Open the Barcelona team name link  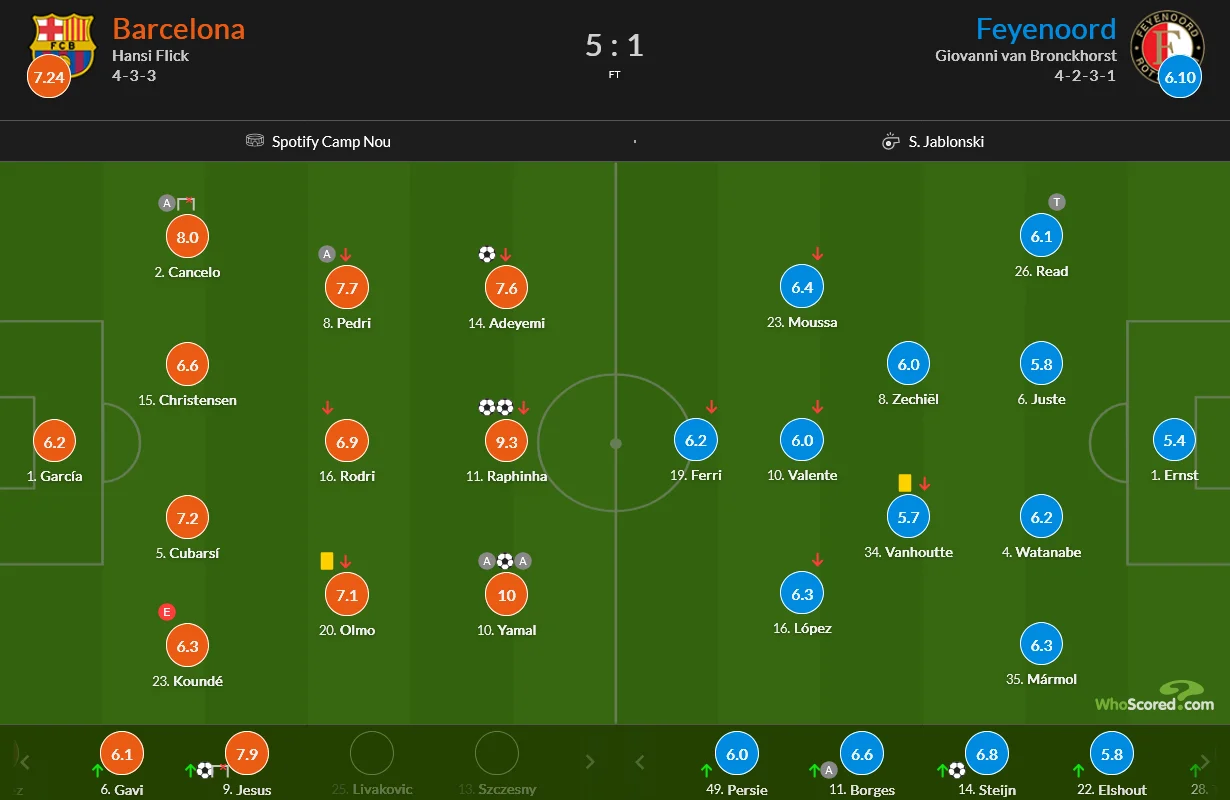tap(178, 28)
